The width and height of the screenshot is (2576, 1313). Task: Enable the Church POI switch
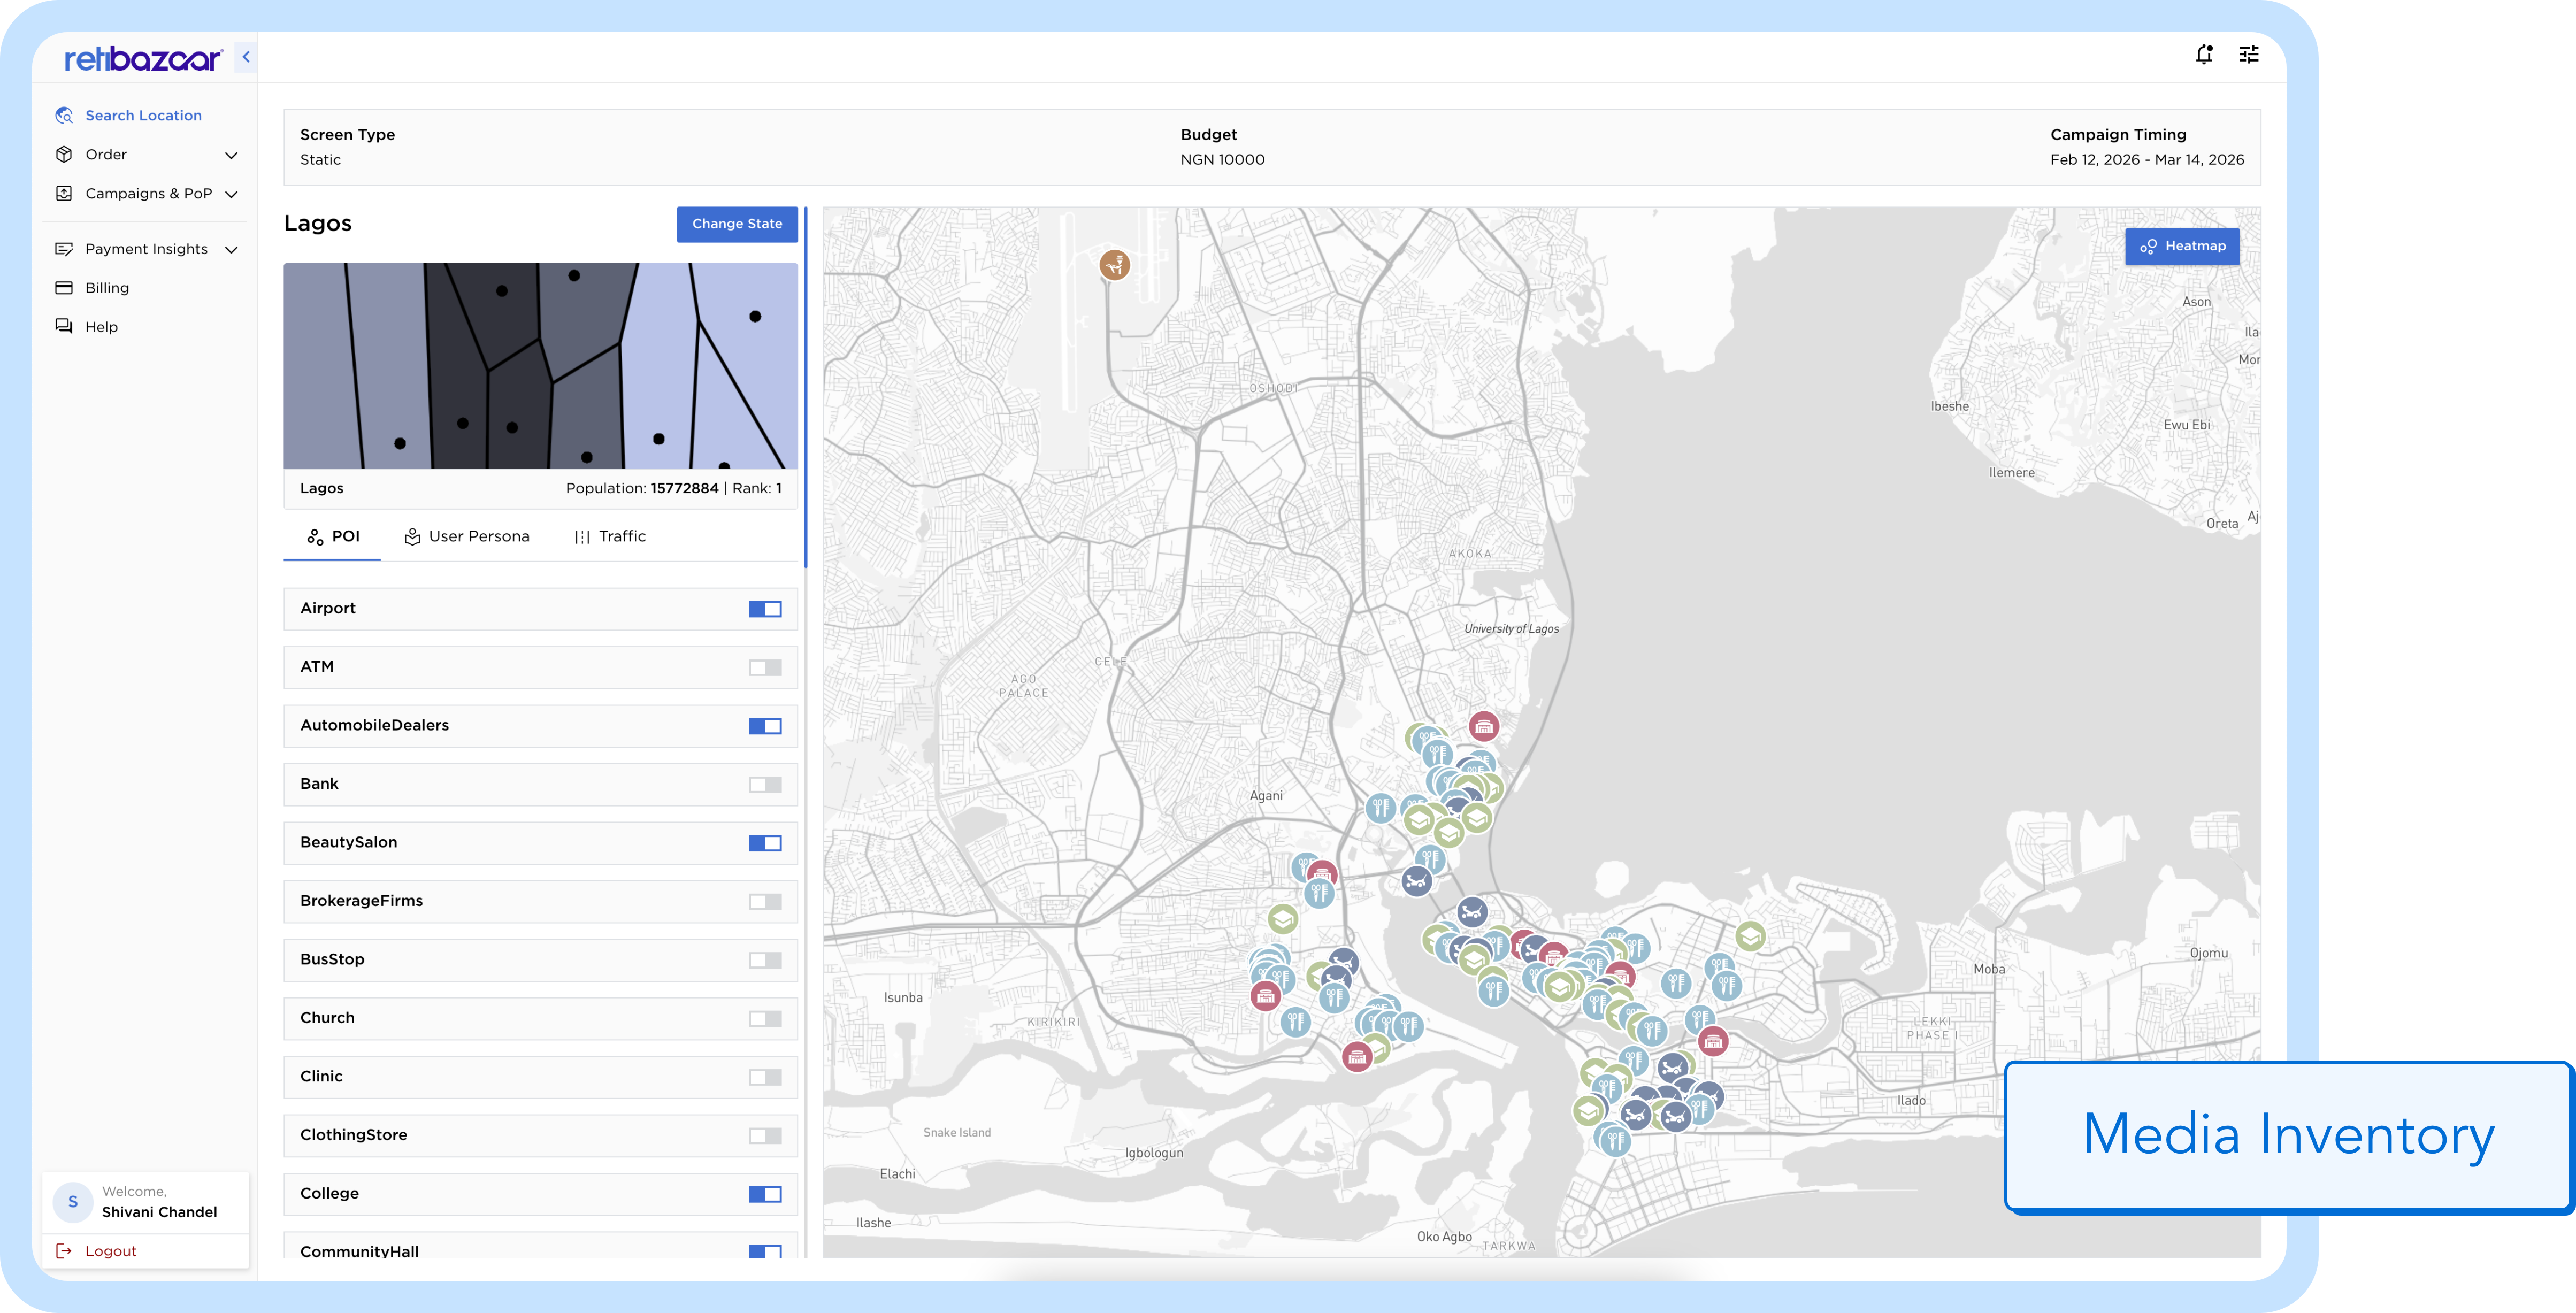pyautogui.click(x=765, y=1019)
